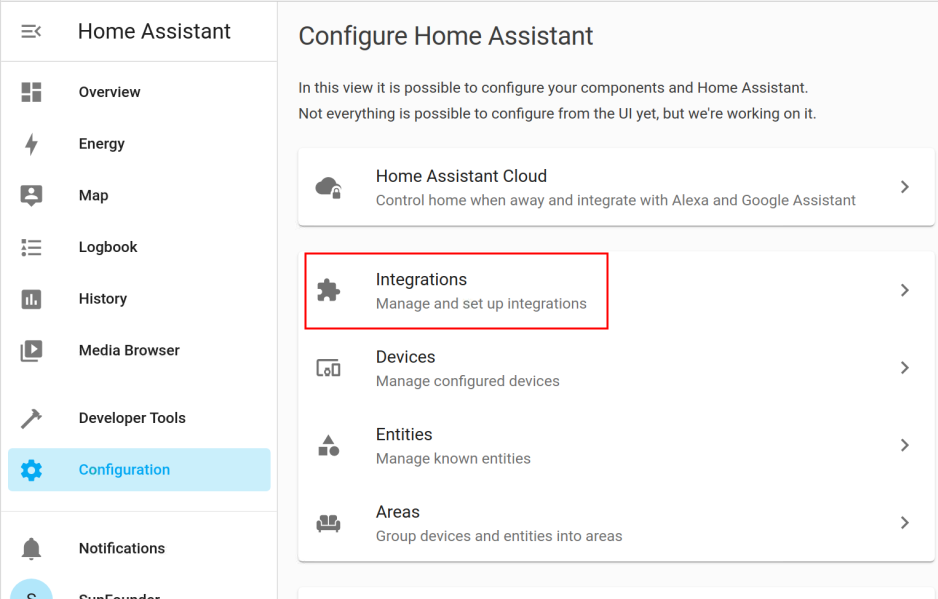
Task: Click the Energy lightning bolt icon
Action: tap(31, 144)
